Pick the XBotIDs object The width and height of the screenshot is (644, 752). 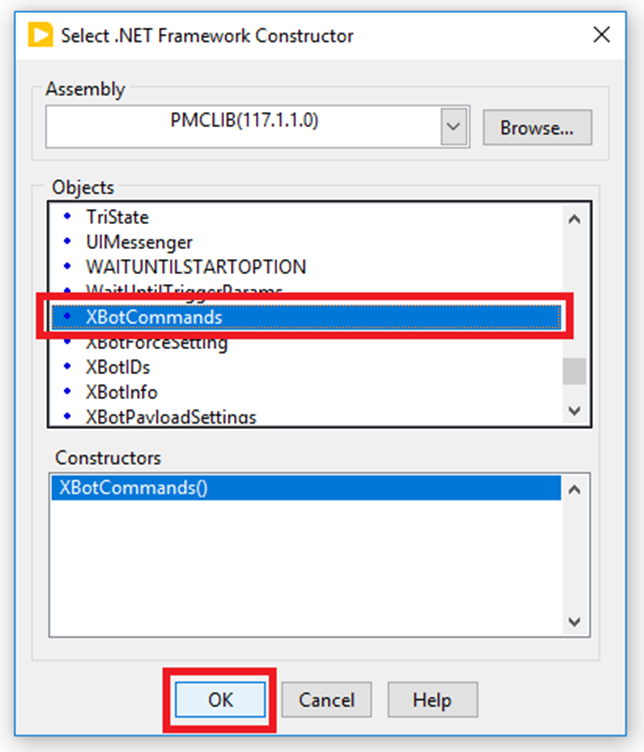click(x=118, y=367)
